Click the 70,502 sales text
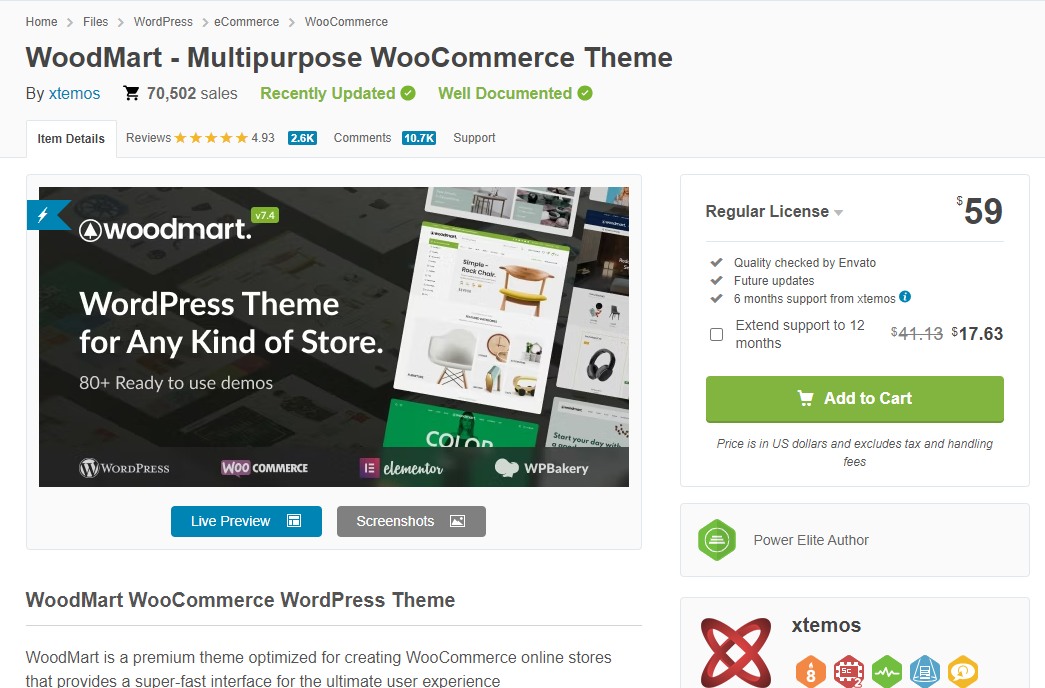The height and width of the screenshot is (688, 1045). click(x=192, y=93)
